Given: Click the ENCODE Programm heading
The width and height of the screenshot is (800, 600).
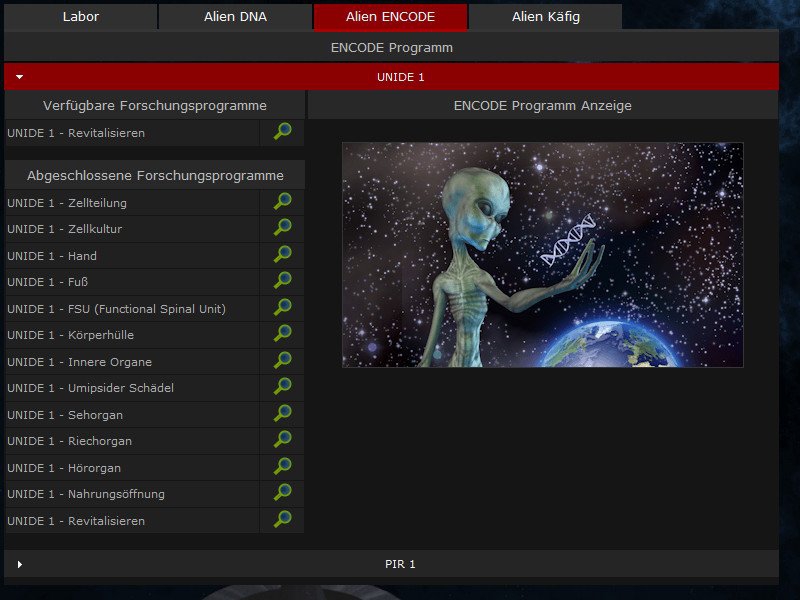Looking at the screenshot, I should (x=392, y=47).
